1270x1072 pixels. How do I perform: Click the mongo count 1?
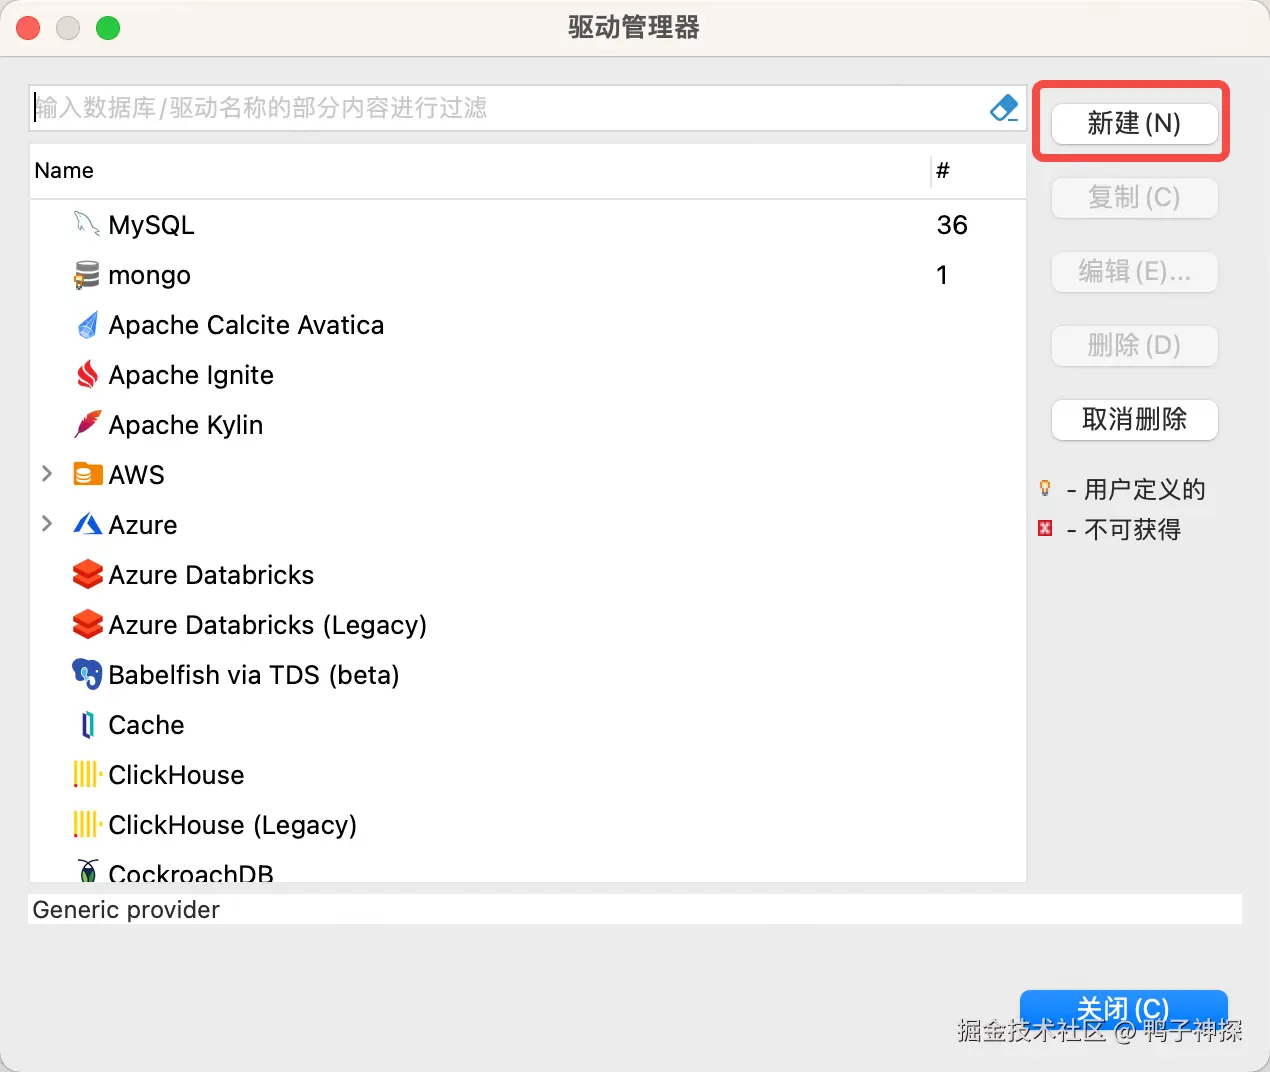pyautogui.click(x=942, y=275)
